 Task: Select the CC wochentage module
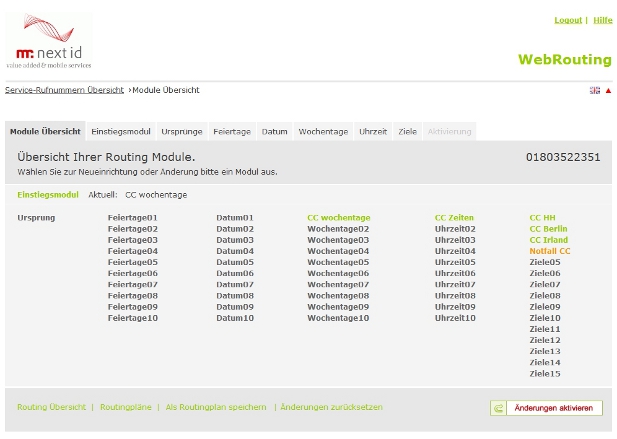pos(338,217)
